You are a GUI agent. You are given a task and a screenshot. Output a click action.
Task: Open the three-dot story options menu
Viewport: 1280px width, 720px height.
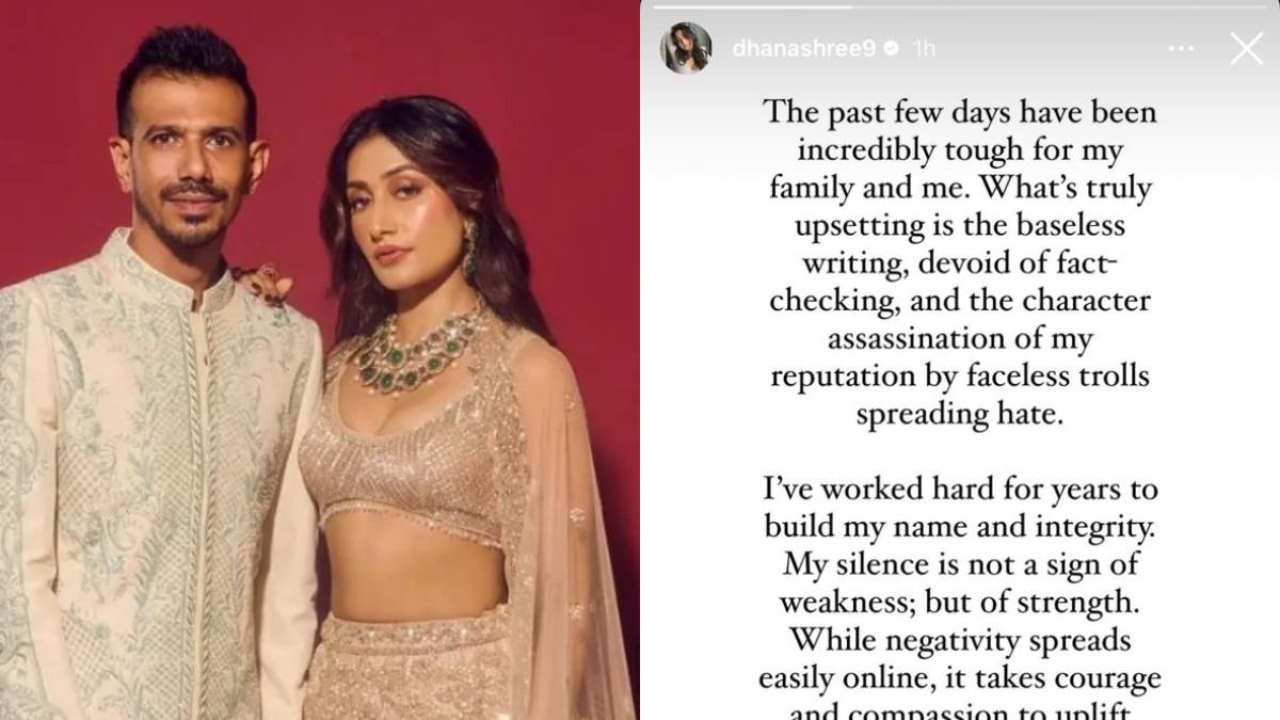1180,48
